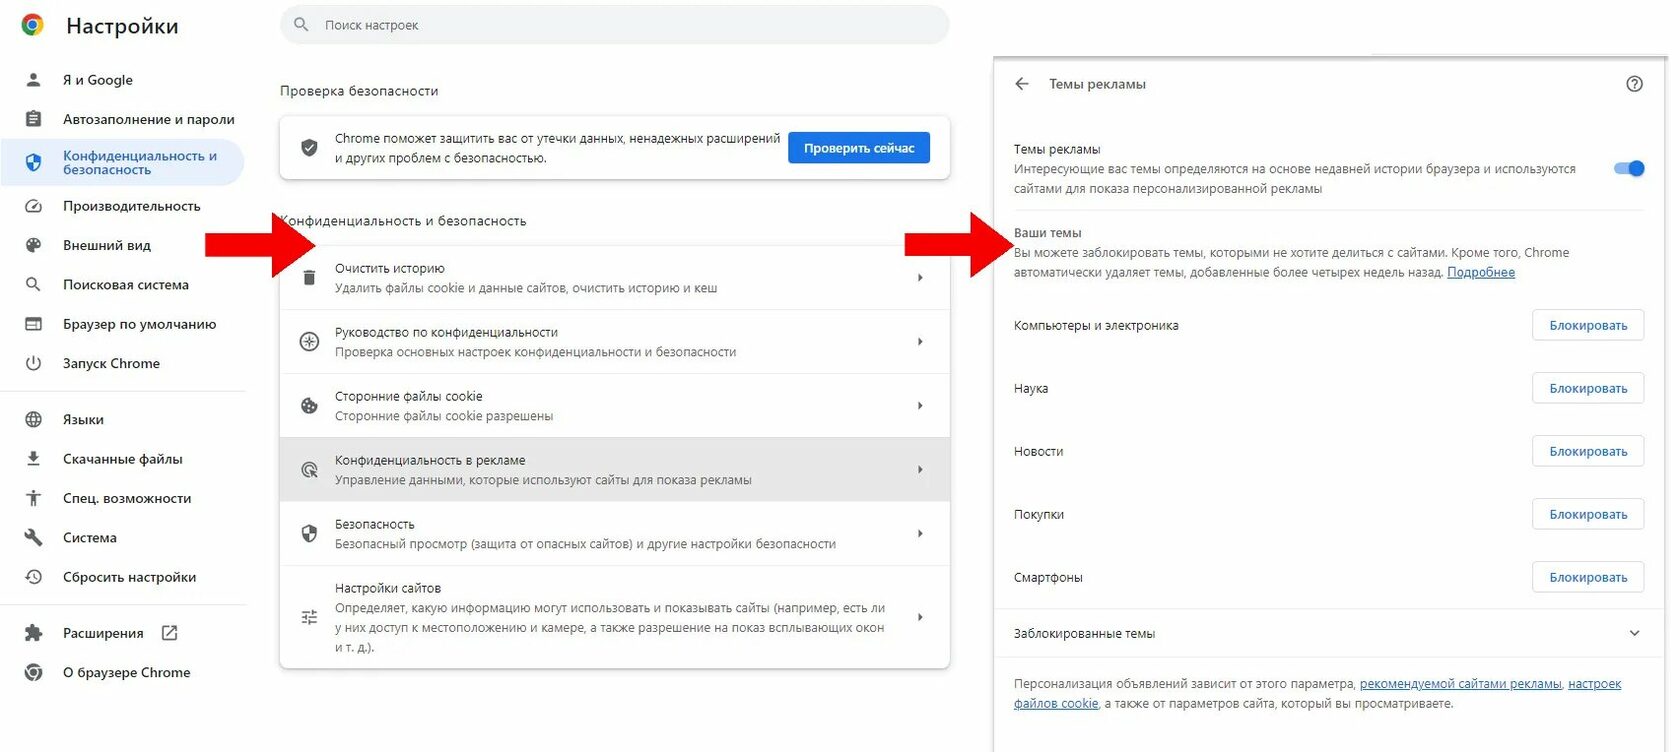Viewport: 1680px width, 752px height.
Task: Expand the Заблокированные темы section
Action: (1634, 633)
